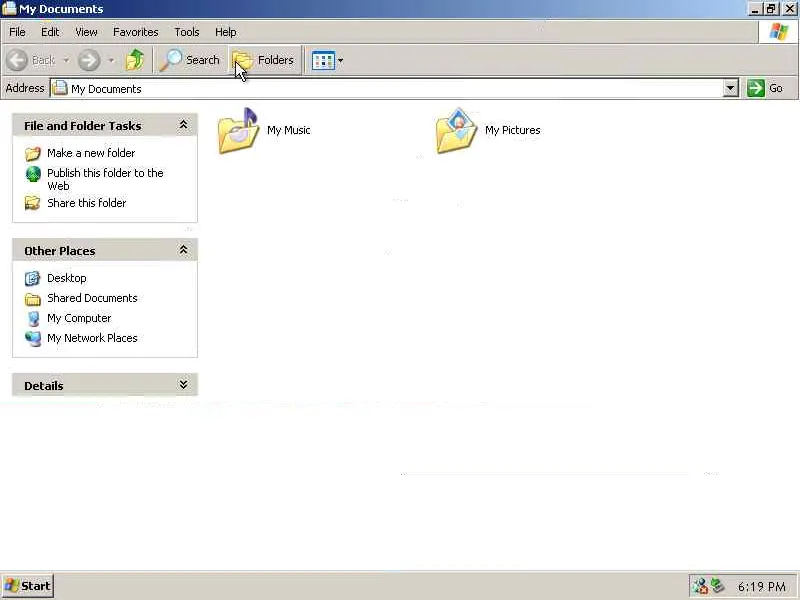Click the globe publish icon
The height and width of the screenshot is (600, 800).
point(33,174)
